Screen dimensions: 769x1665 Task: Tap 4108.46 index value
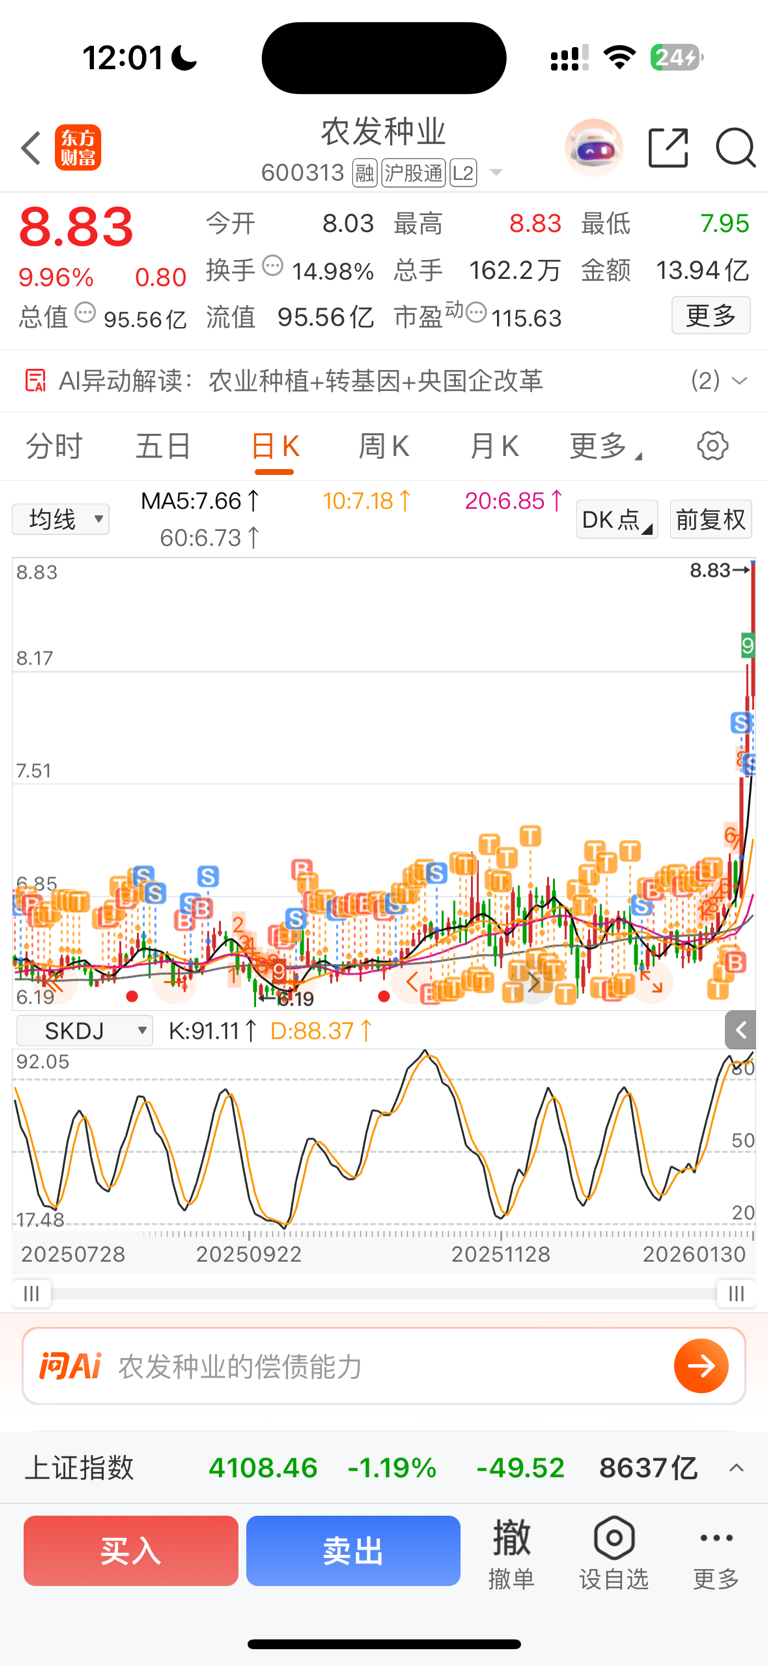tap(263, 1468)
